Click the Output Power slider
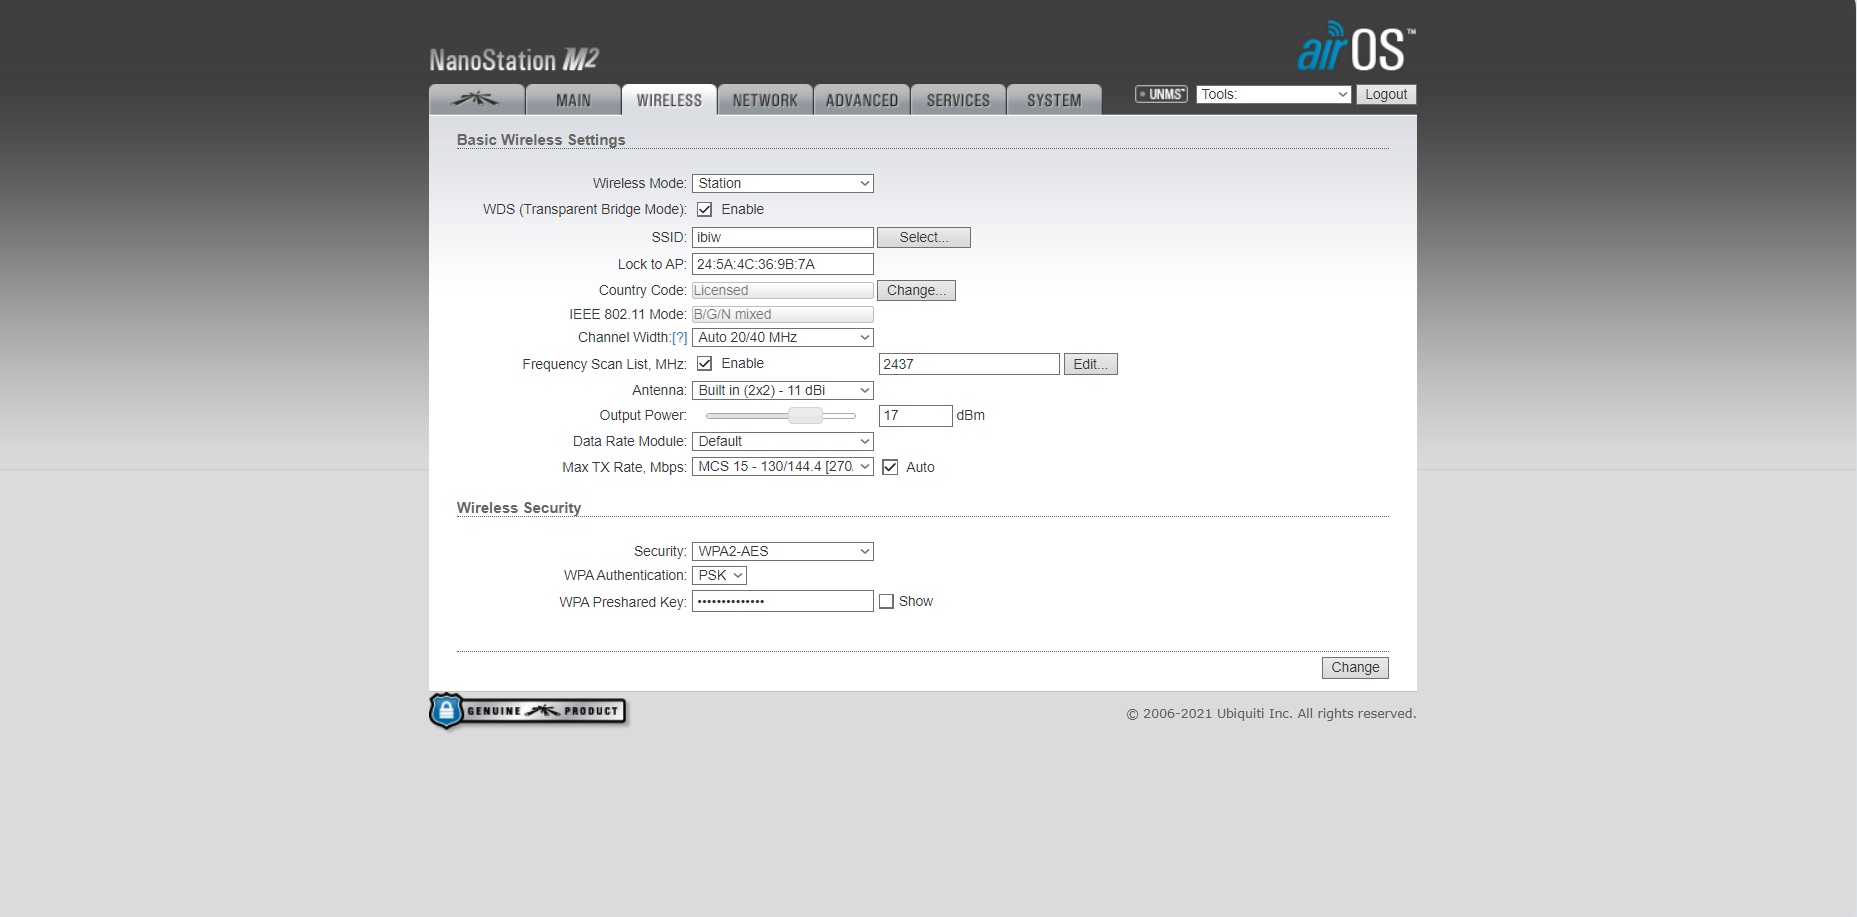 point(780,415)
